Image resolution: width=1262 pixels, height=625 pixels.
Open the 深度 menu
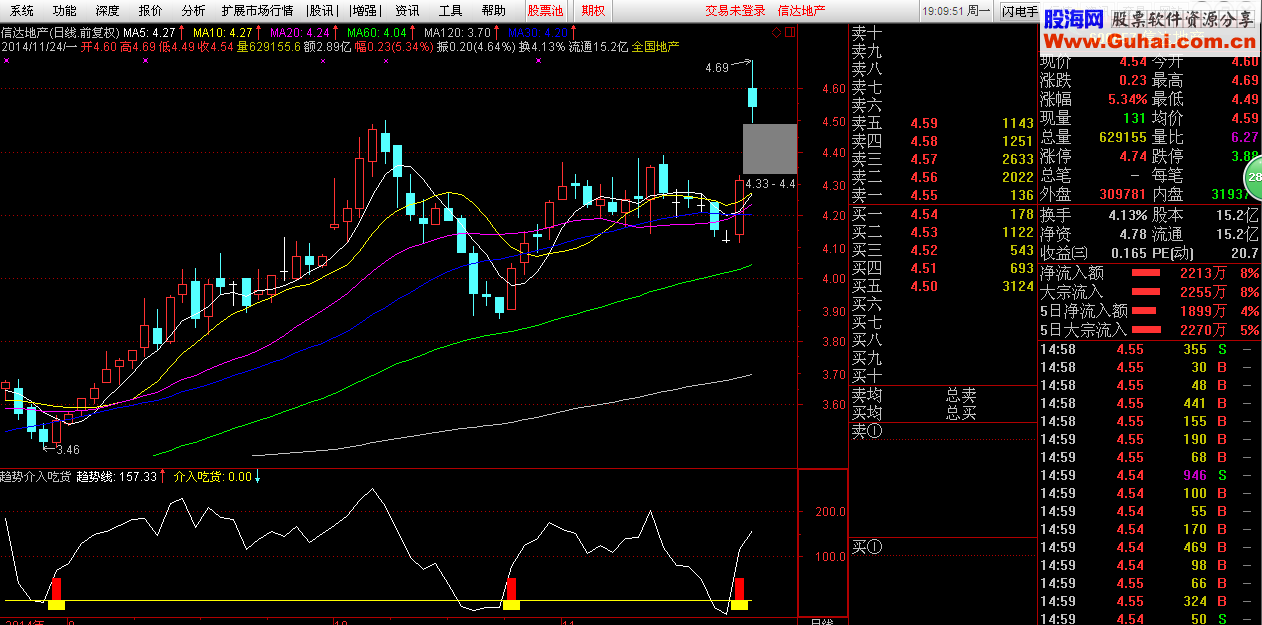(108, 11)
